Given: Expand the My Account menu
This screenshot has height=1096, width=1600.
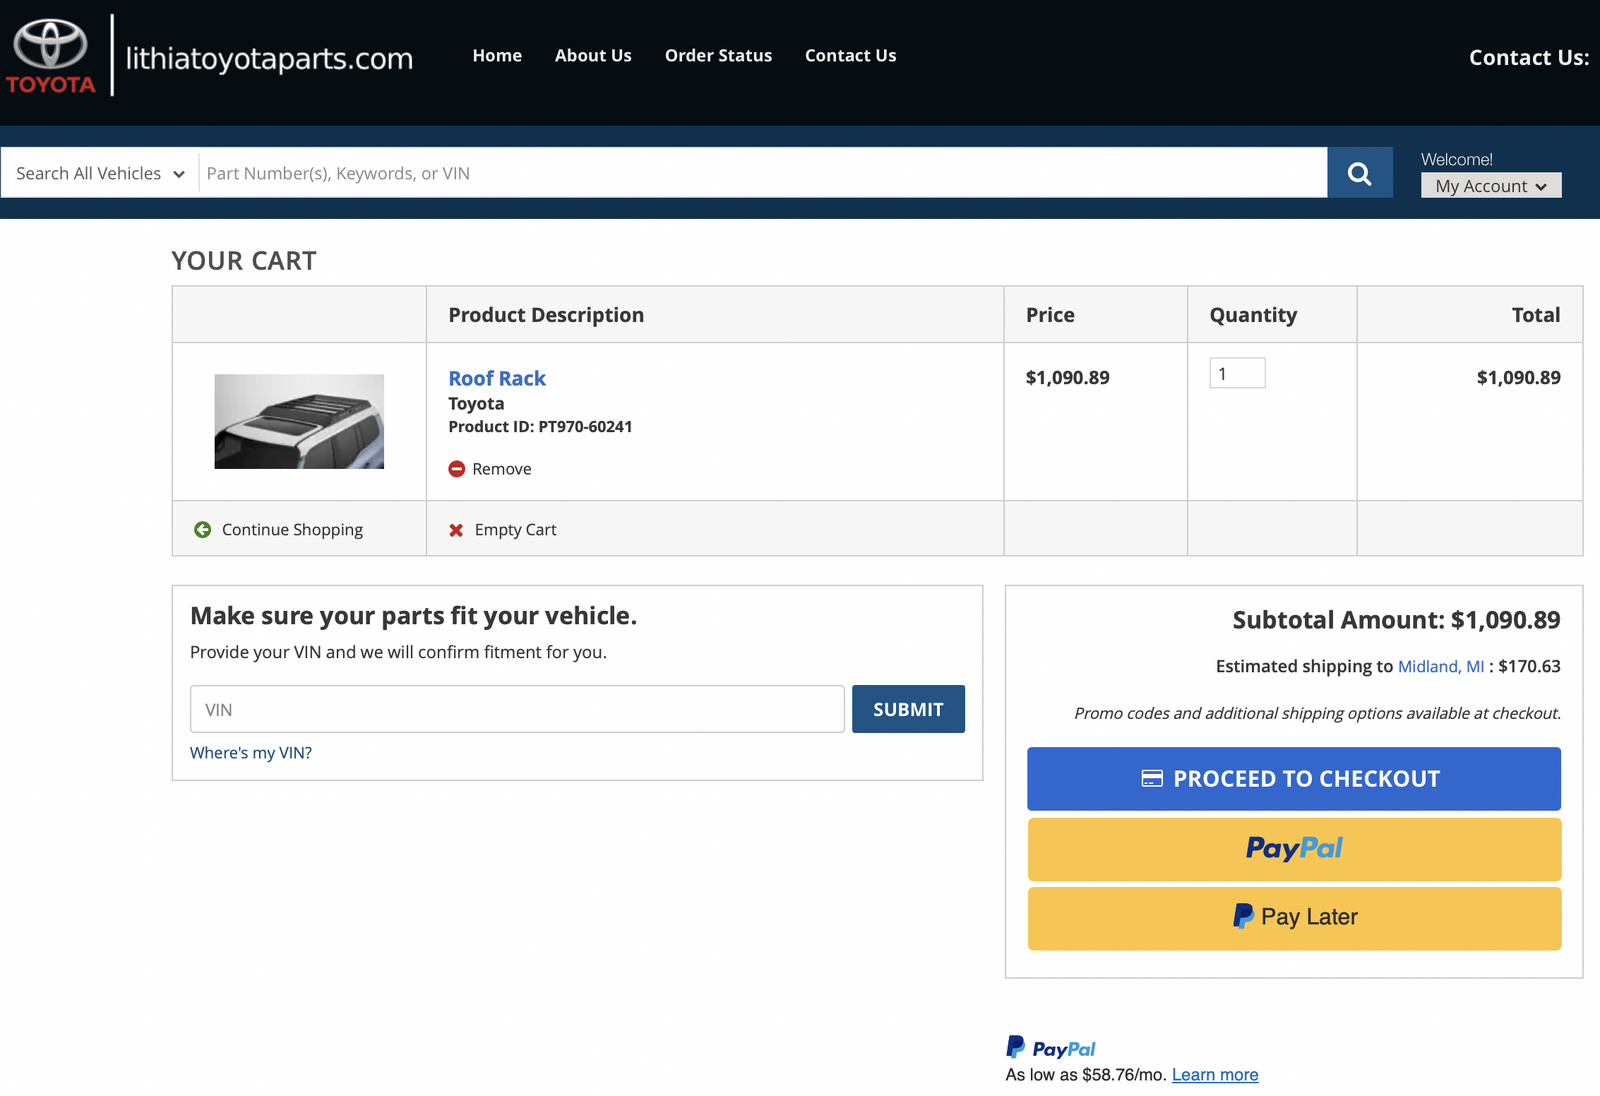Looking at the screenshot, I should (x=1491, y=186).
